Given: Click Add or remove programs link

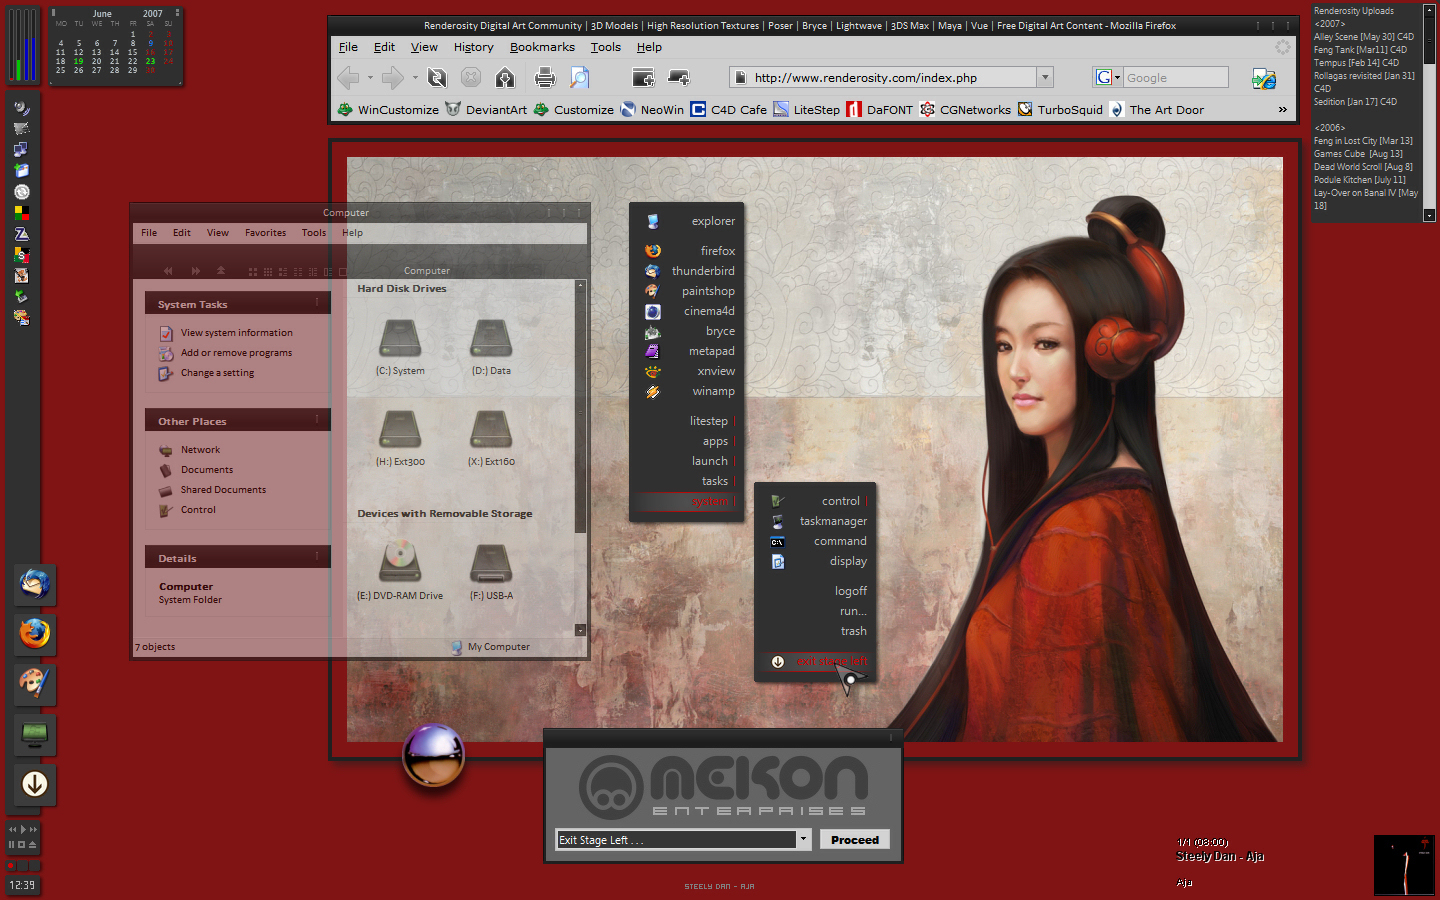Looking at the screenshot, I should (226, 353).
